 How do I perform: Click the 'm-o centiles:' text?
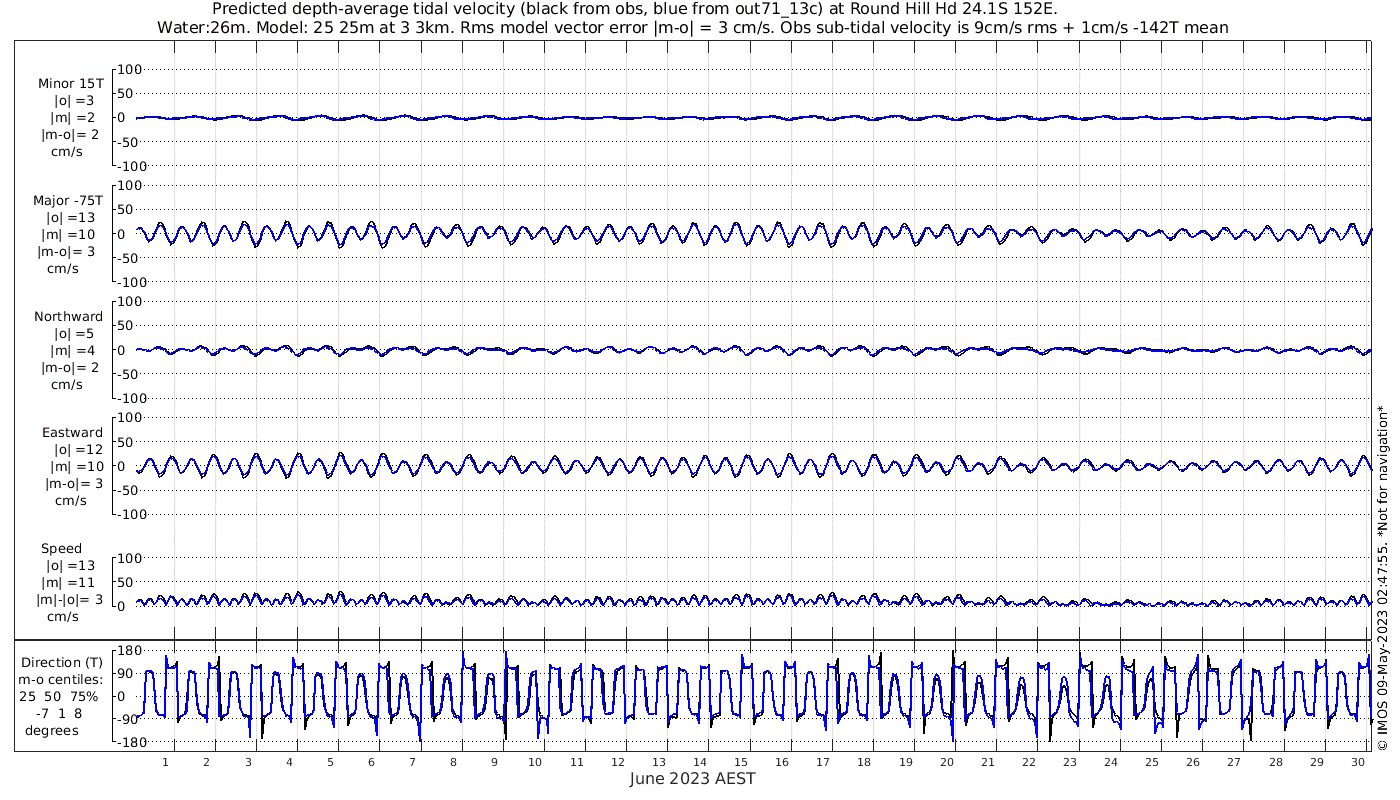pyautogui.click(x=61, y=679)
